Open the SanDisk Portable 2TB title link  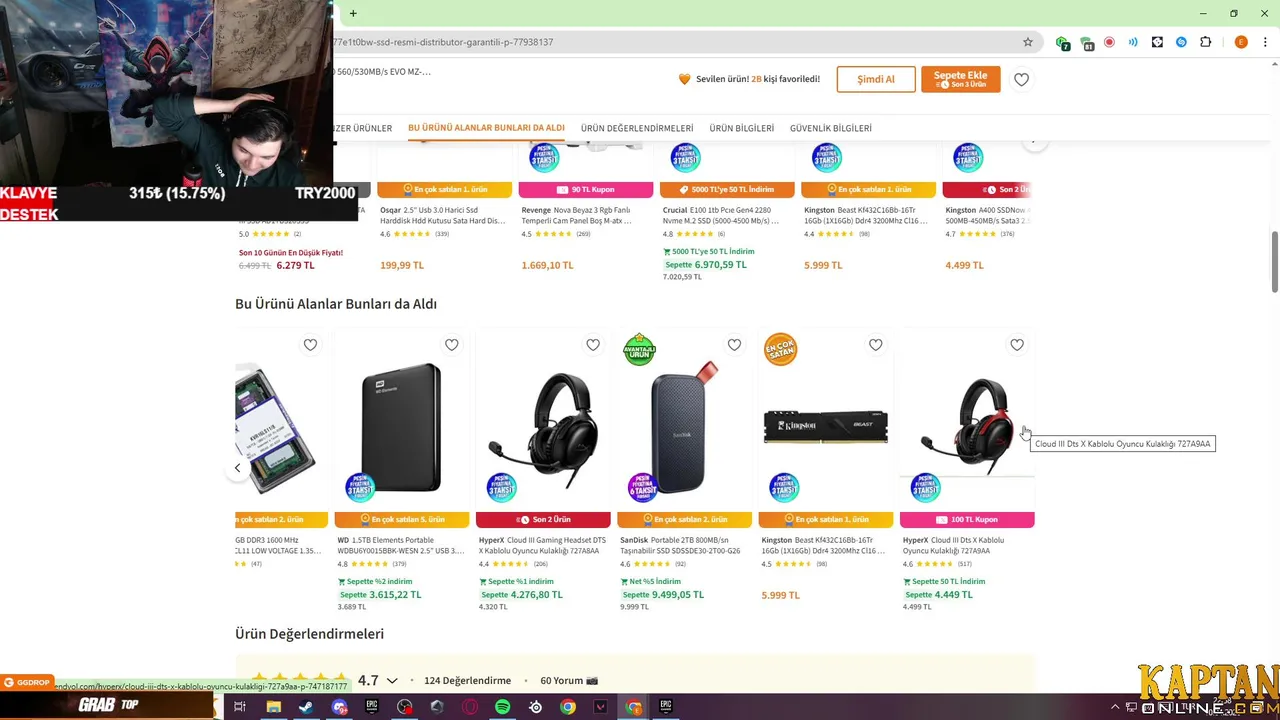tap(681, 545)
